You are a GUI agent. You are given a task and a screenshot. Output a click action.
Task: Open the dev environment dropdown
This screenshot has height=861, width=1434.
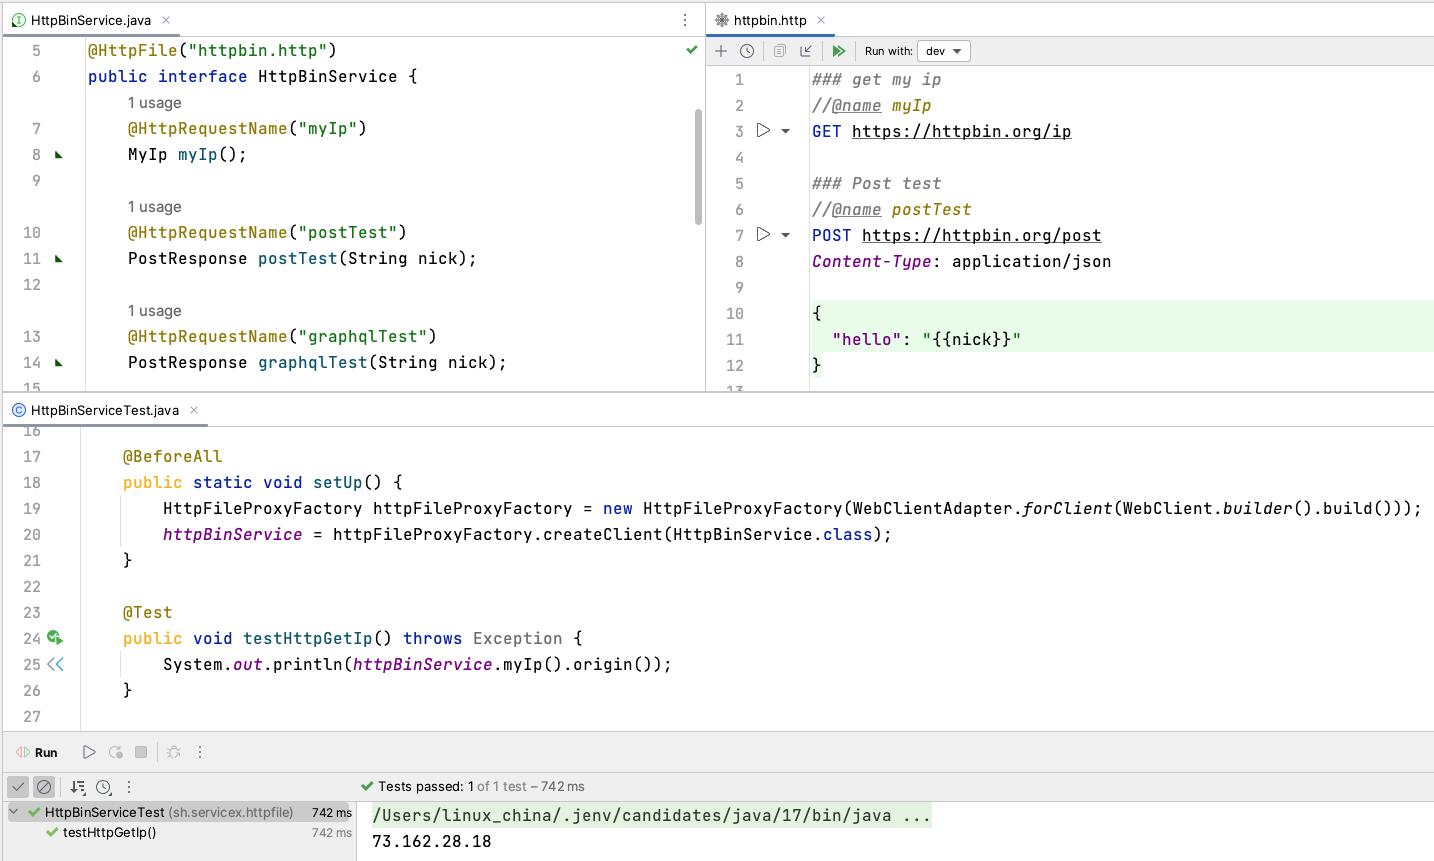(x=943, y=50)
